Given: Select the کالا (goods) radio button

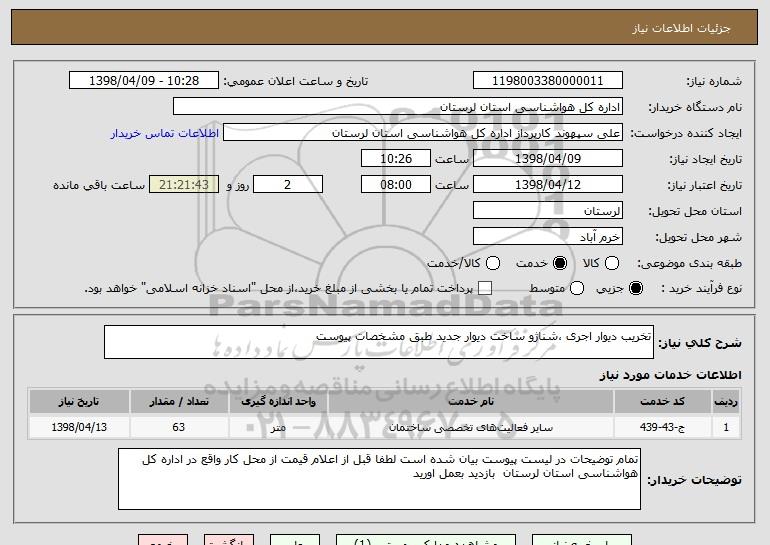Looking at the screenshot, I should coord(612,263).
